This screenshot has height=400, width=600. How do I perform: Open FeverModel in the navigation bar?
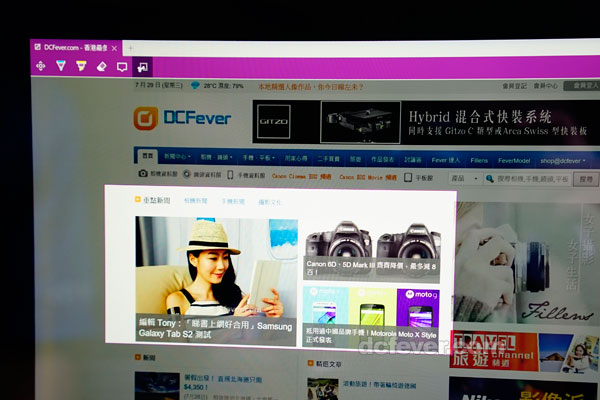(514, 161)
